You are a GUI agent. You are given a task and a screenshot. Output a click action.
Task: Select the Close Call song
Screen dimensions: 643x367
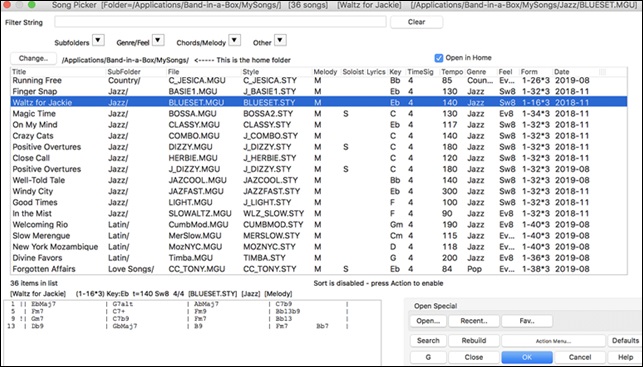click(x=319, y=158)
